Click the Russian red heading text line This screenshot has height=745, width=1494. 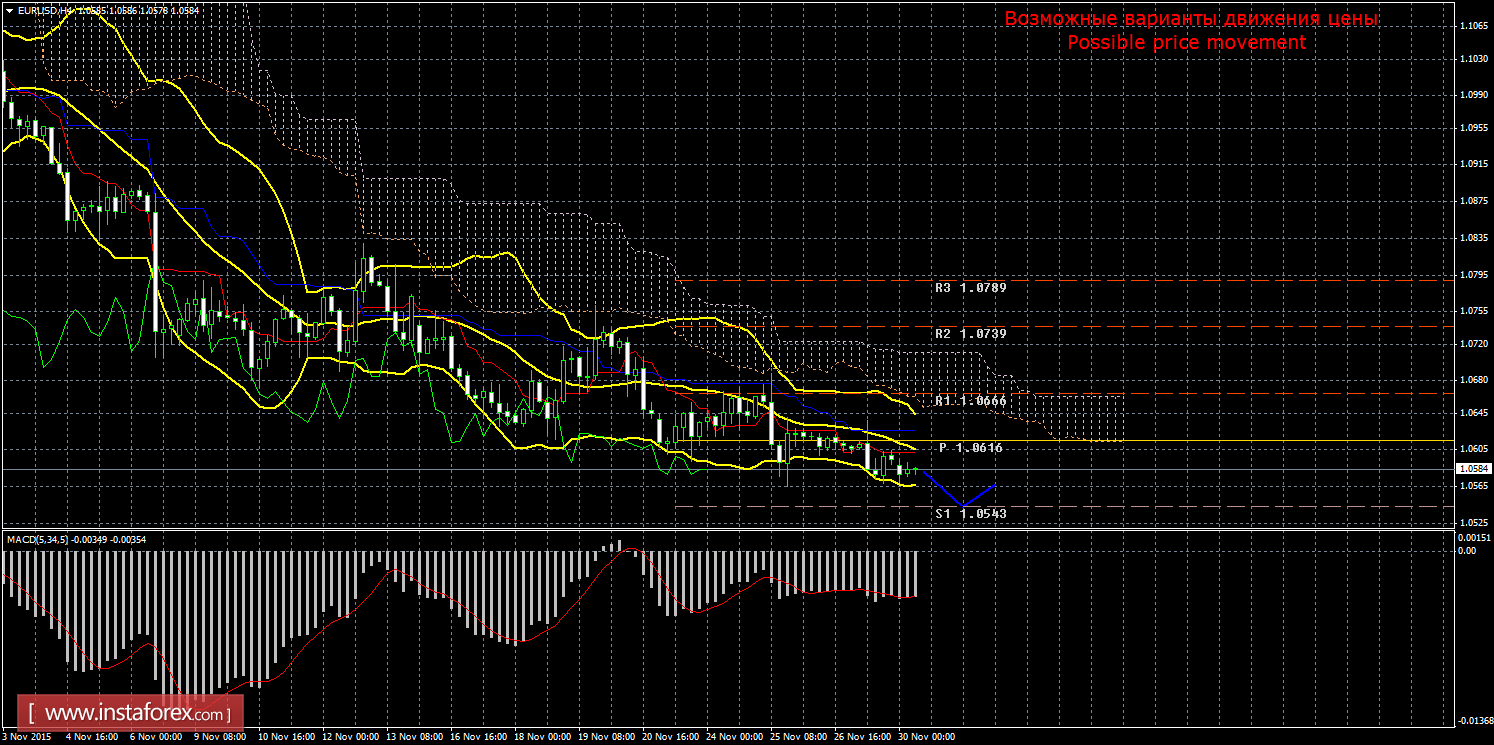[1191, 20]
